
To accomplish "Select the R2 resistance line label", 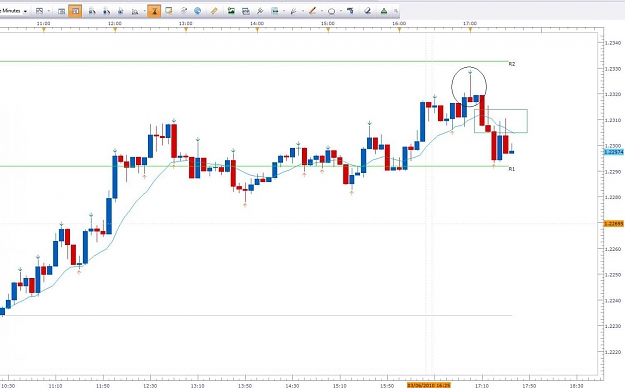I will (x=512, y=64).
